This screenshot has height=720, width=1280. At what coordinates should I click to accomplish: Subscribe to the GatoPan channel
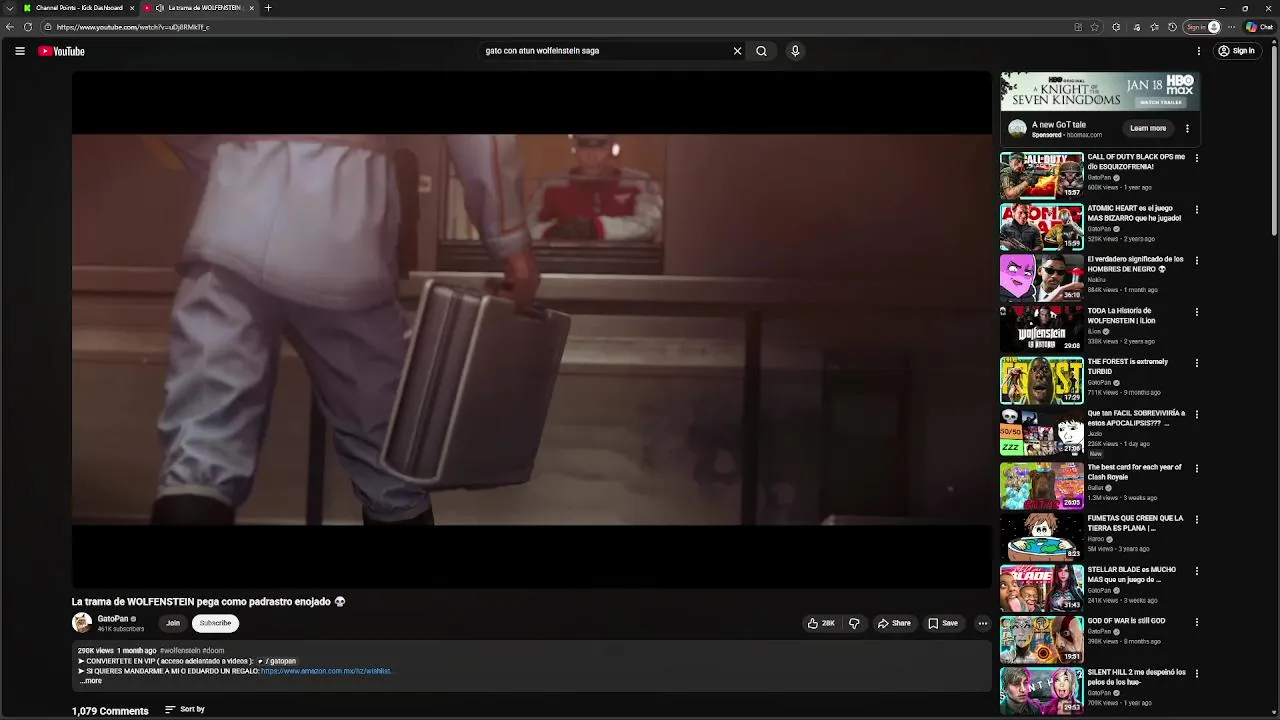click(x=215, y=623)
